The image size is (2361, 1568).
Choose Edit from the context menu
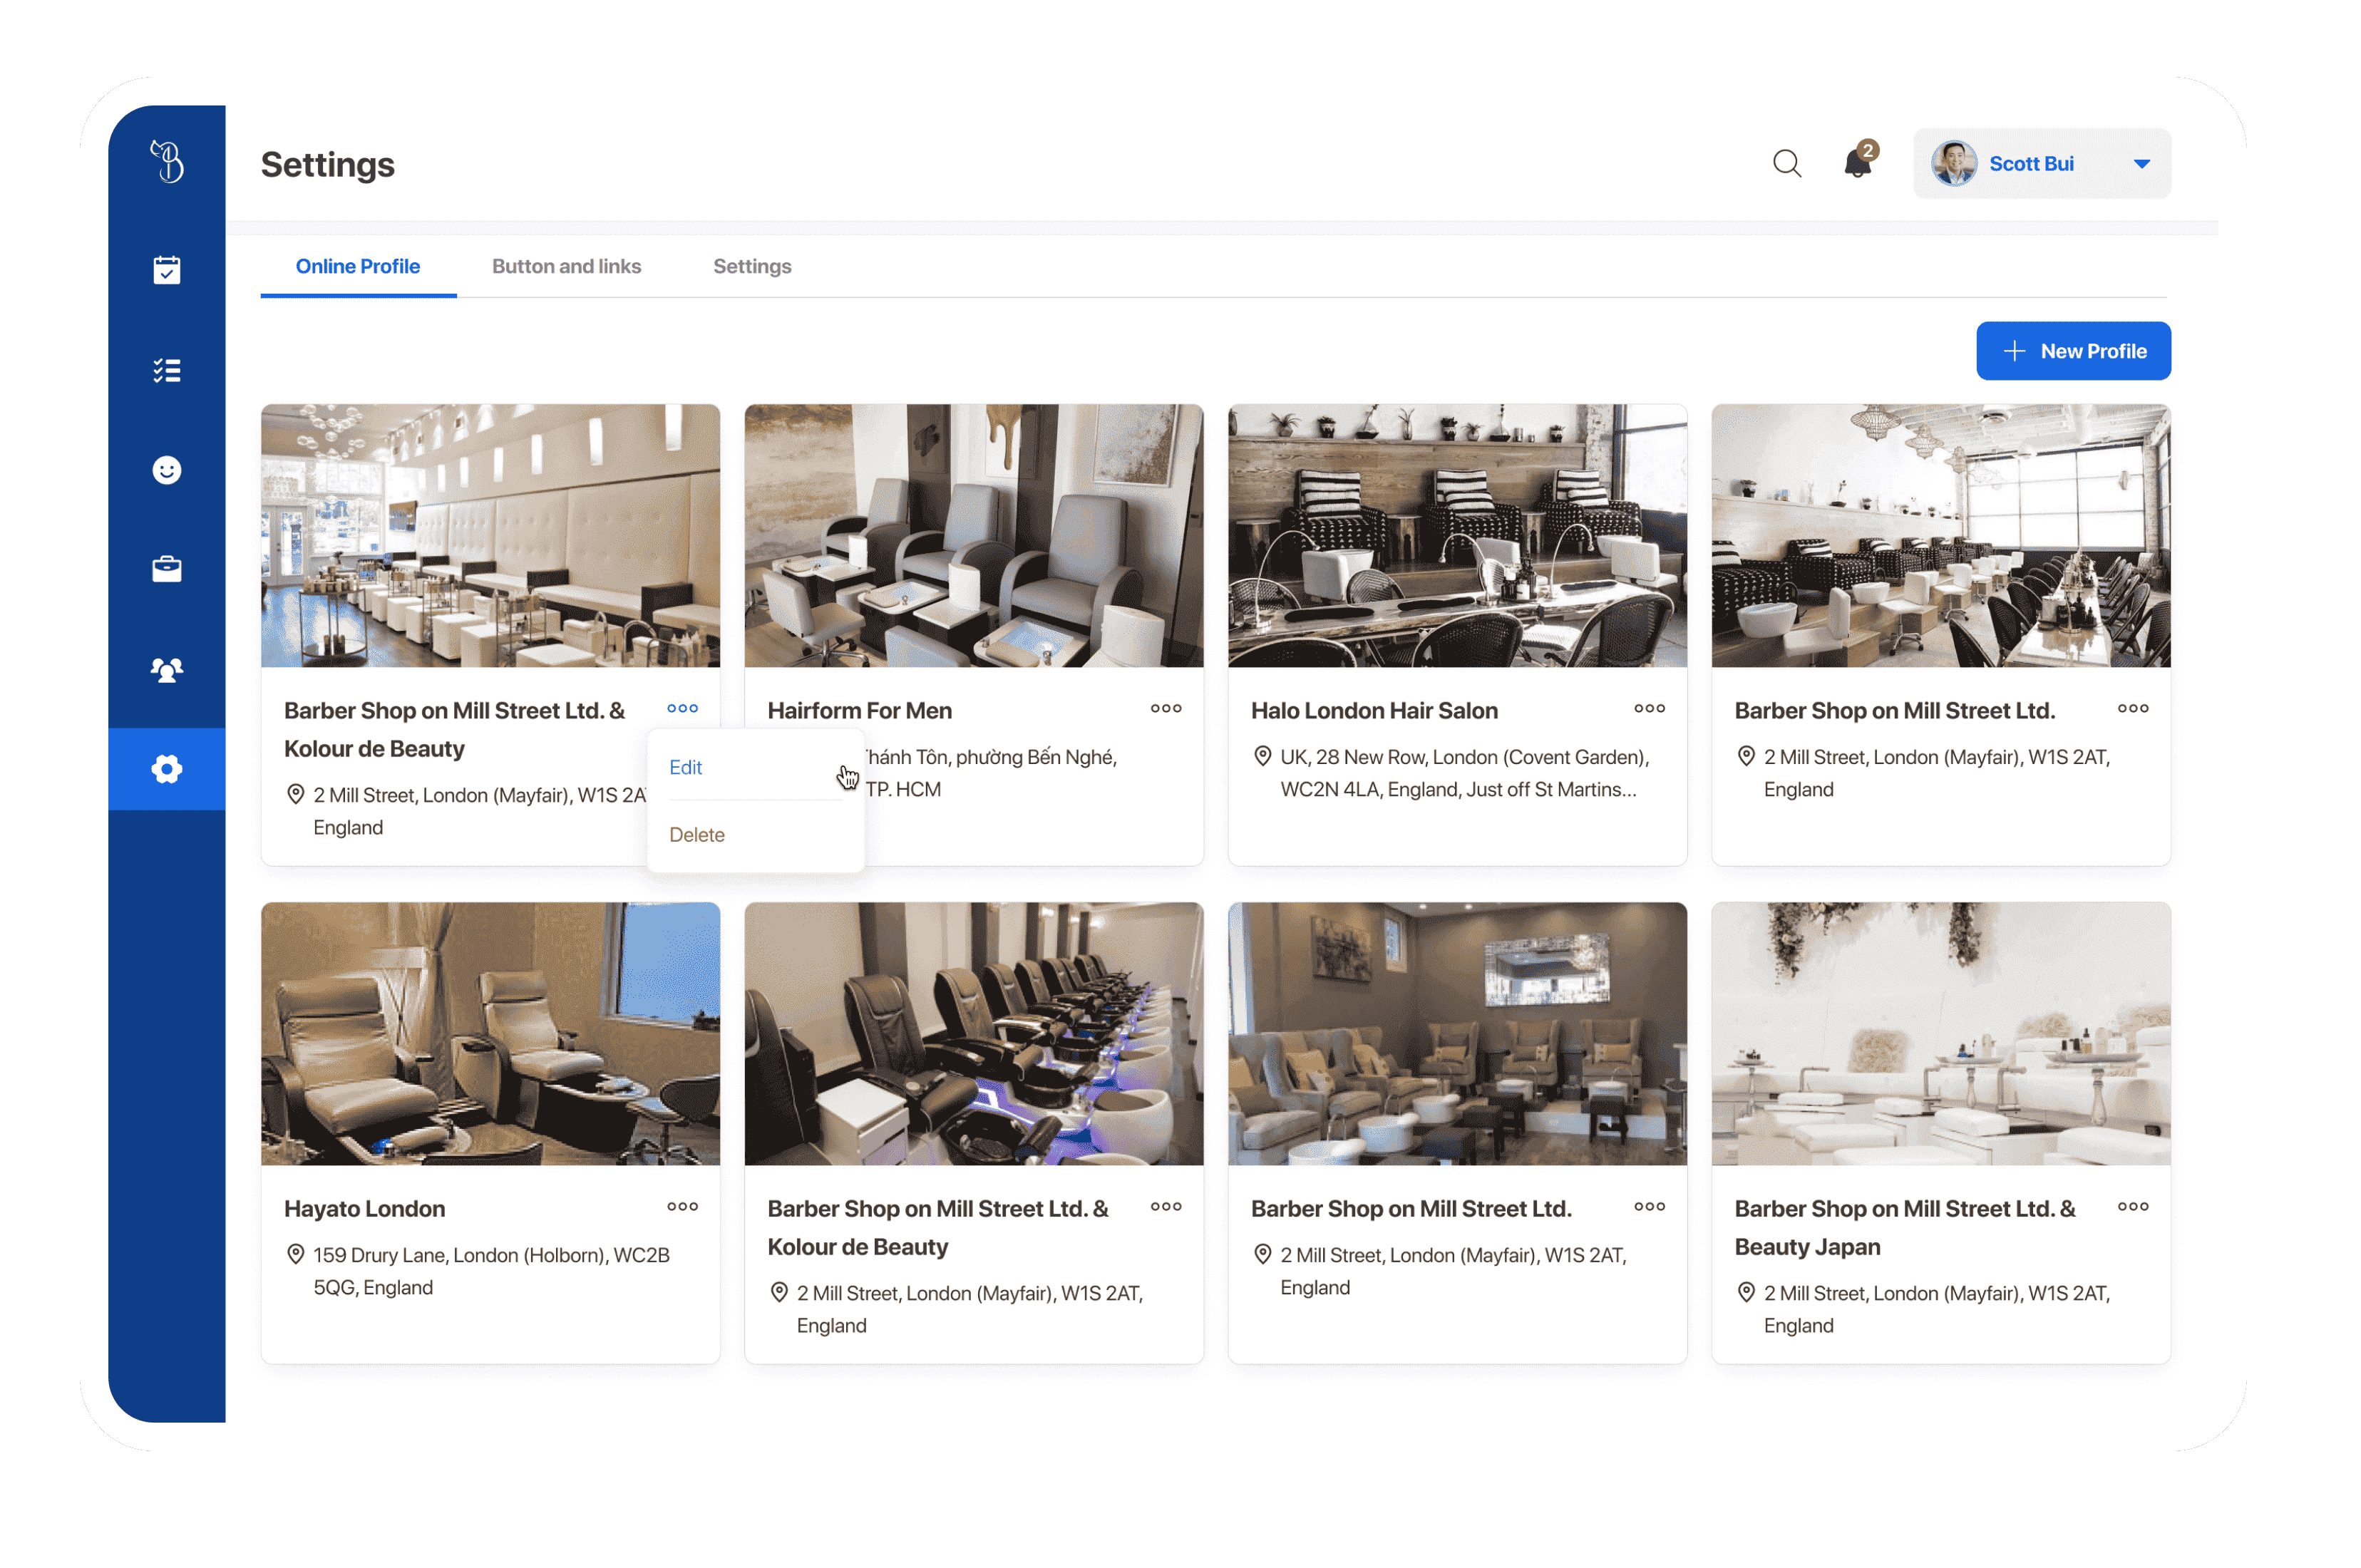click(686, 767)
